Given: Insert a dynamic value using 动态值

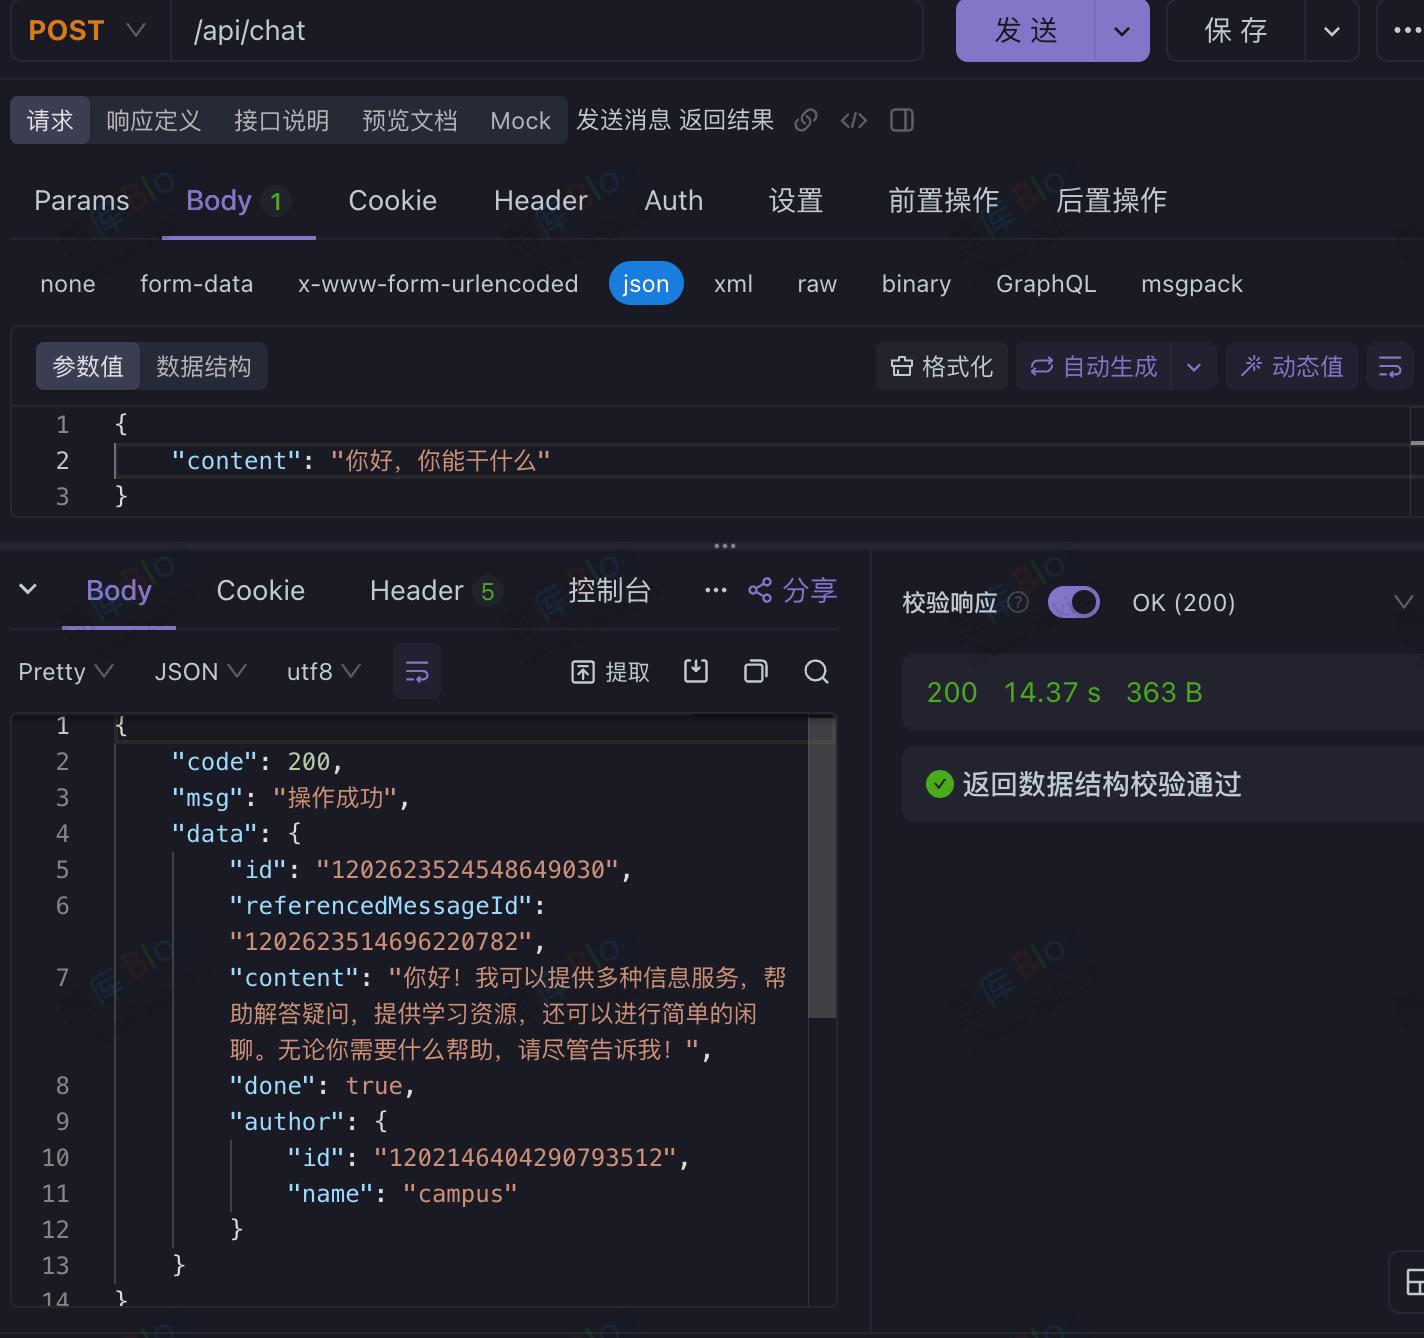Looking at the screenshot, I should pos(1291,366).
